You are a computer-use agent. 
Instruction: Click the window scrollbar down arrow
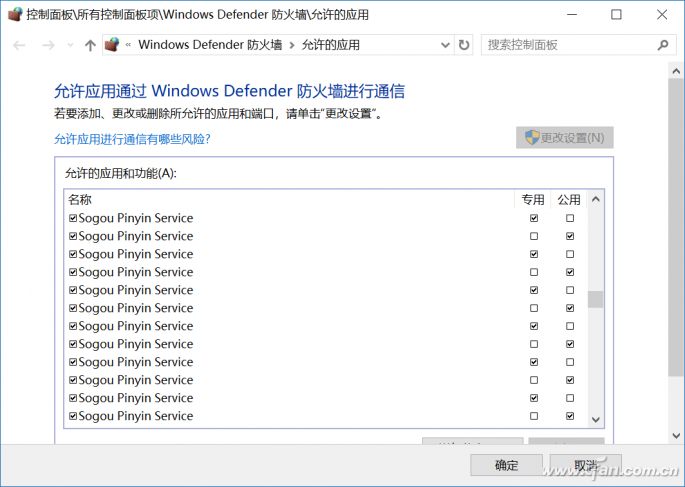(x=676, y=435)
